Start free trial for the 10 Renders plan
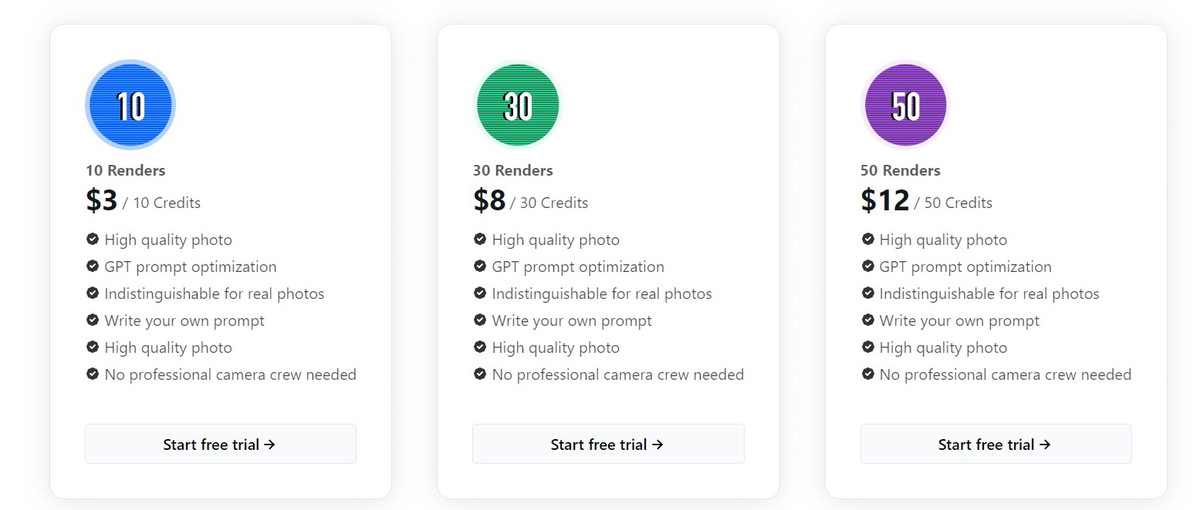 [x=220, y=444]
